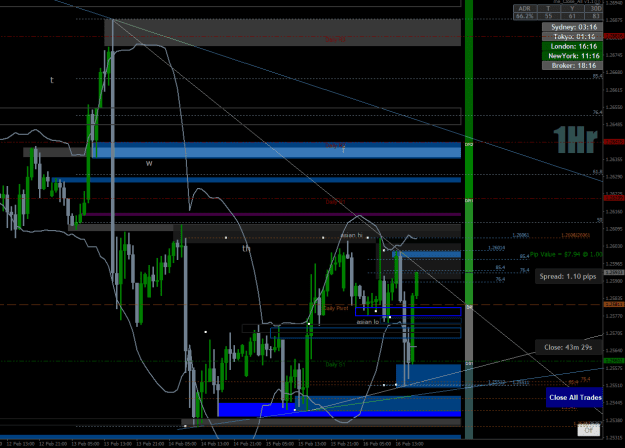Select the 66.2% ADR value cell

point(525,16)
